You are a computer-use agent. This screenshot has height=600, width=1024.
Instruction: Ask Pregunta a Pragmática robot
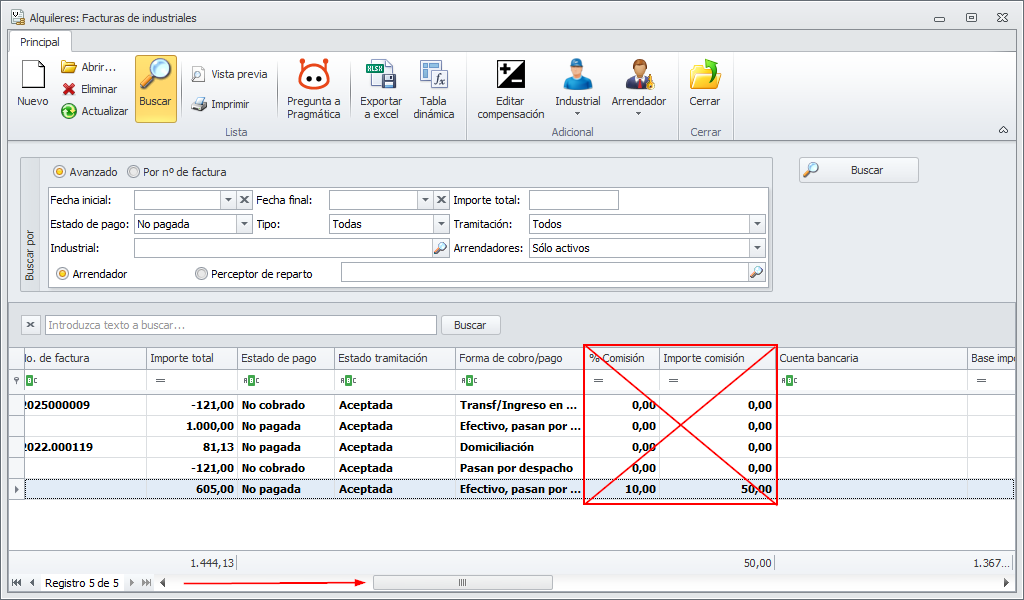tap(313, 89)
